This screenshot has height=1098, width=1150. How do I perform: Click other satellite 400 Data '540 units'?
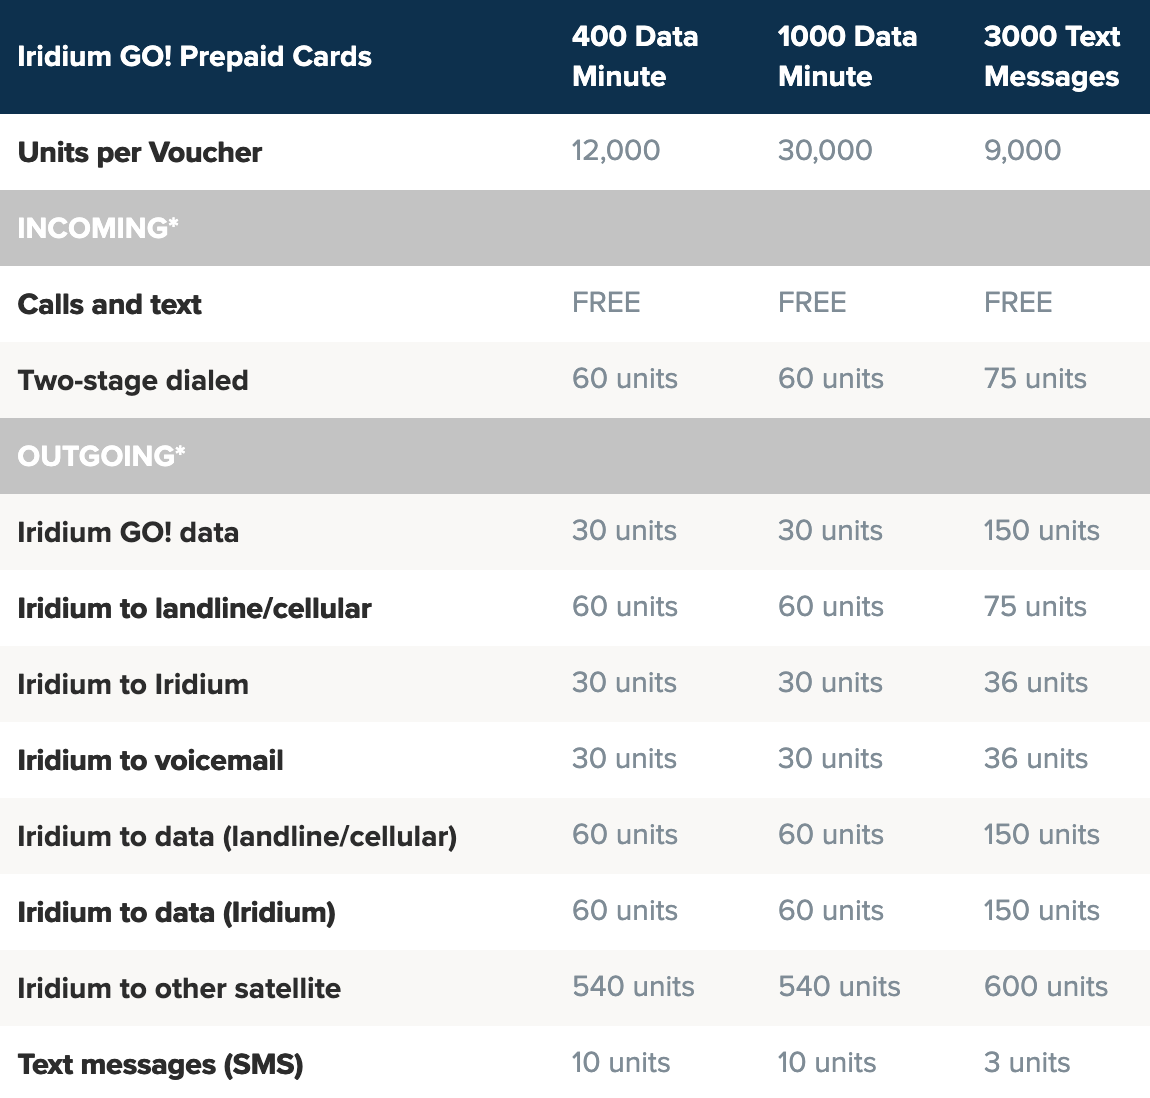[x=633, y=987]
